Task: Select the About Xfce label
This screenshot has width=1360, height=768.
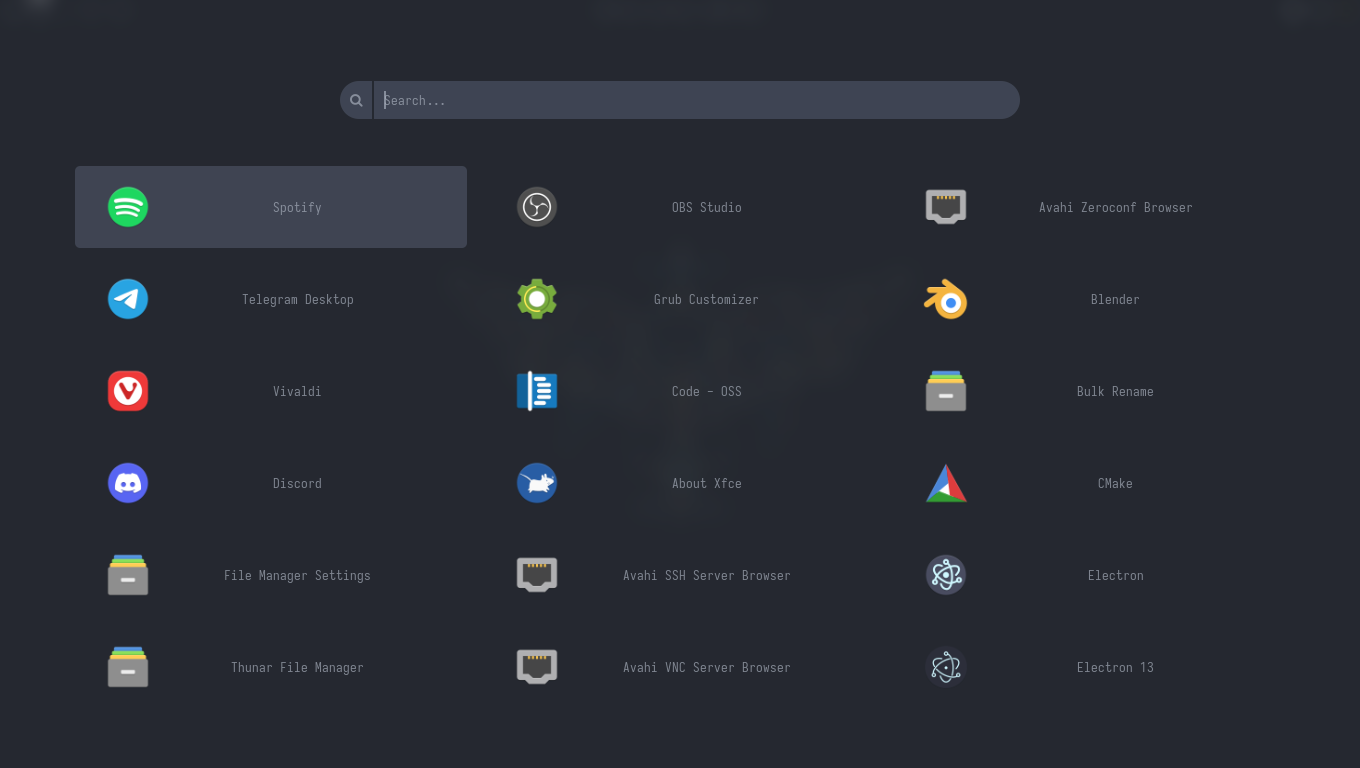Action: [706, 483]
